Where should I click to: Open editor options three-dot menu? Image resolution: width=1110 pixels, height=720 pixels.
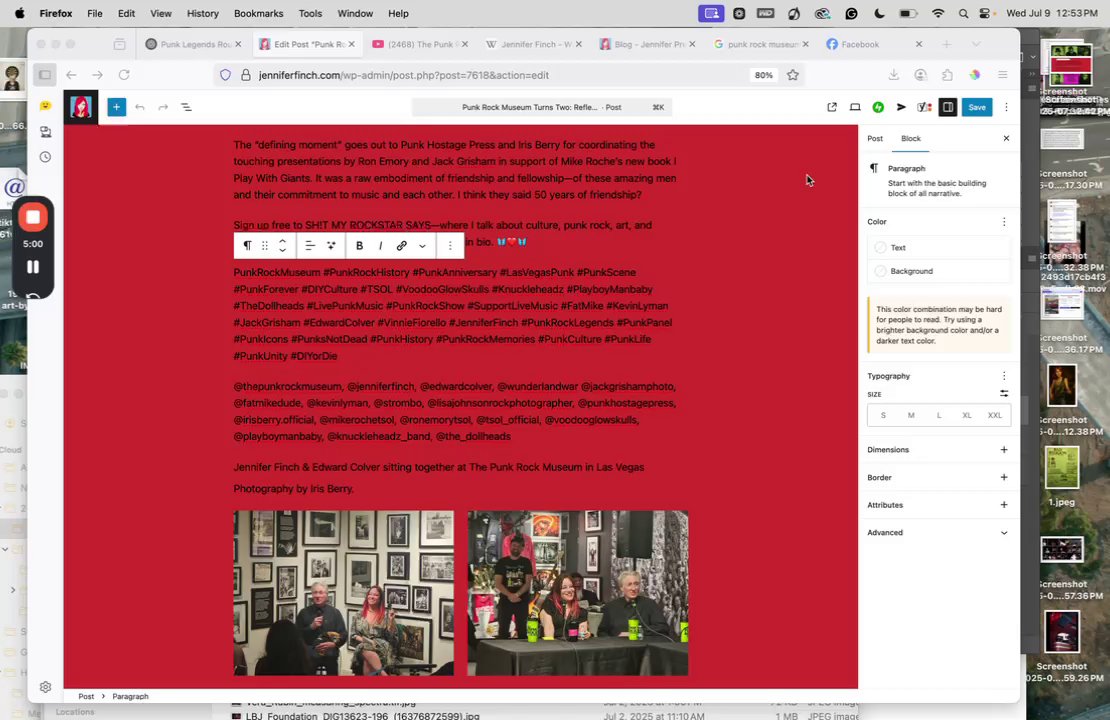pos(1006,107)
